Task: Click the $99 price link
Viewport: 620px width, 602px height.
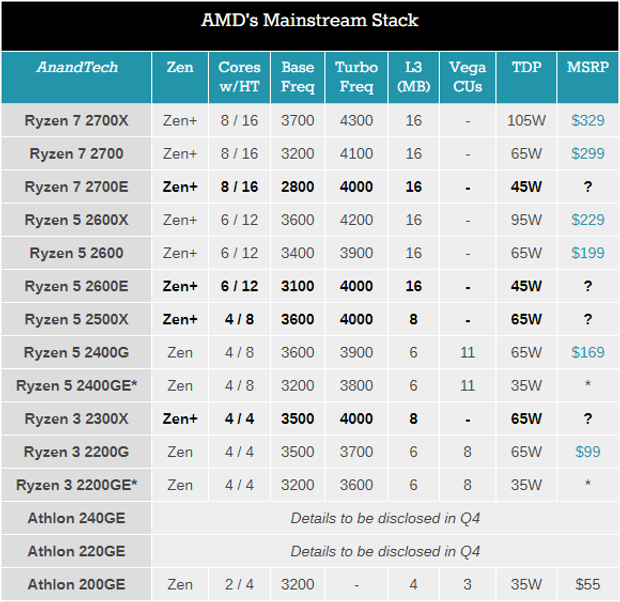Action: [x=587, y=452]
